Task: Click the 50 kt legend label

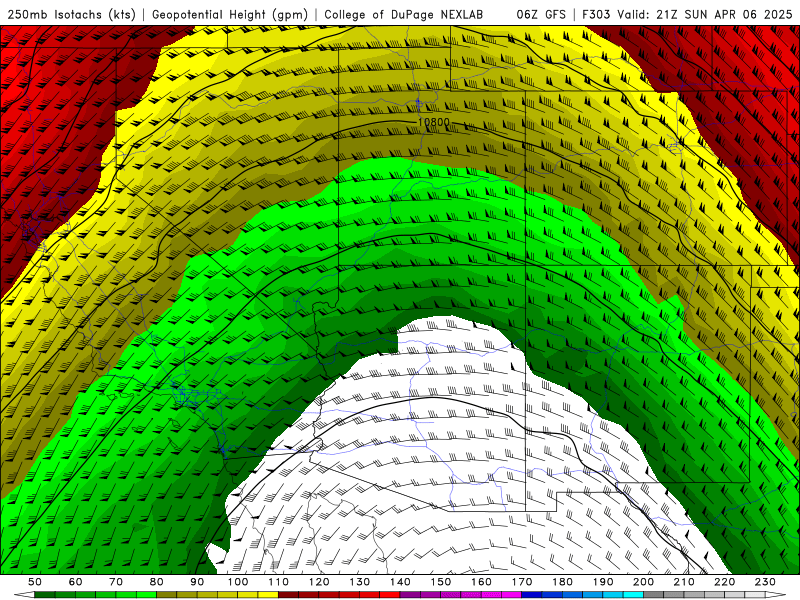Action: 35,582
